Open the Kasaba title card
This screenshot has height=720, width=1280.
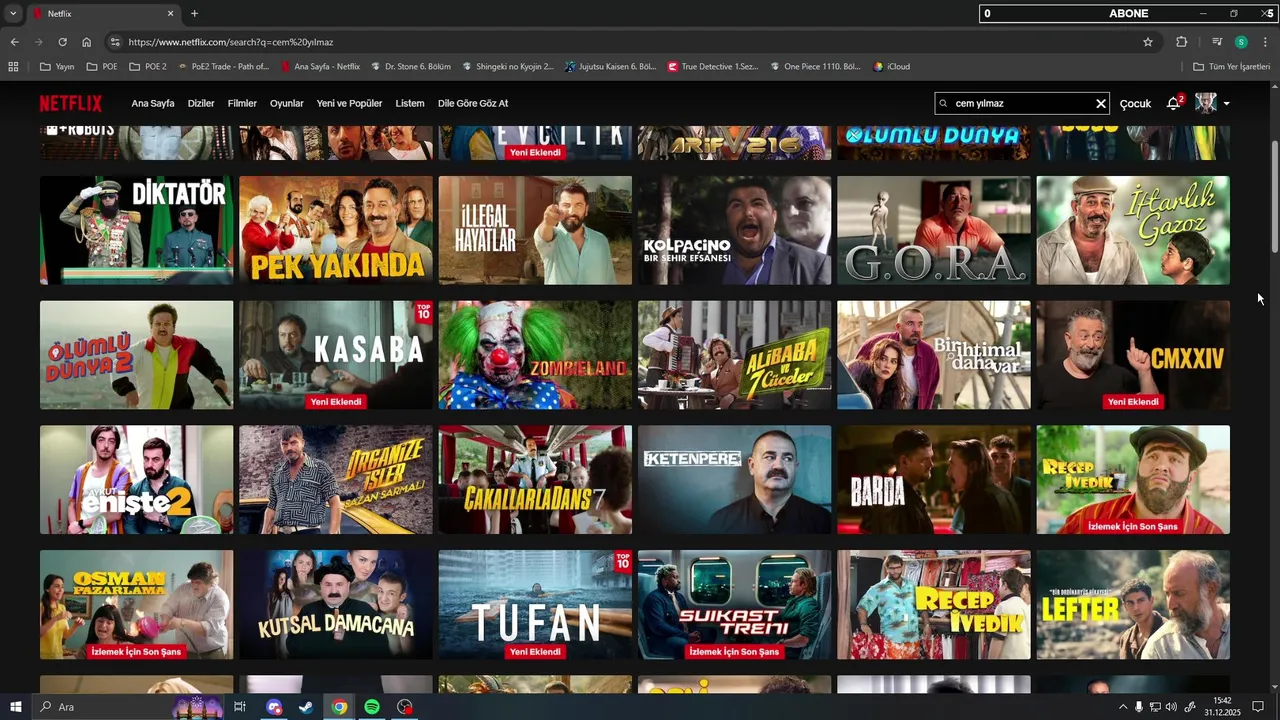[x=336, y=355]
